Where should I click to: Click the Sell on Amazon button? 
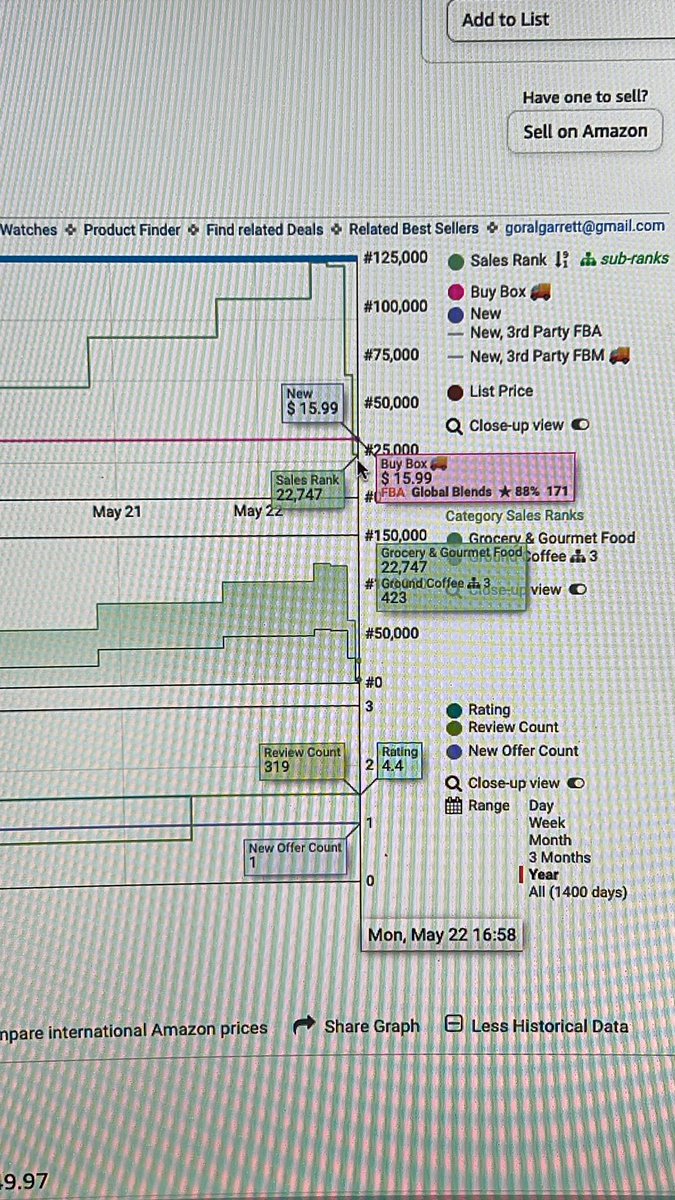point(585,131)
